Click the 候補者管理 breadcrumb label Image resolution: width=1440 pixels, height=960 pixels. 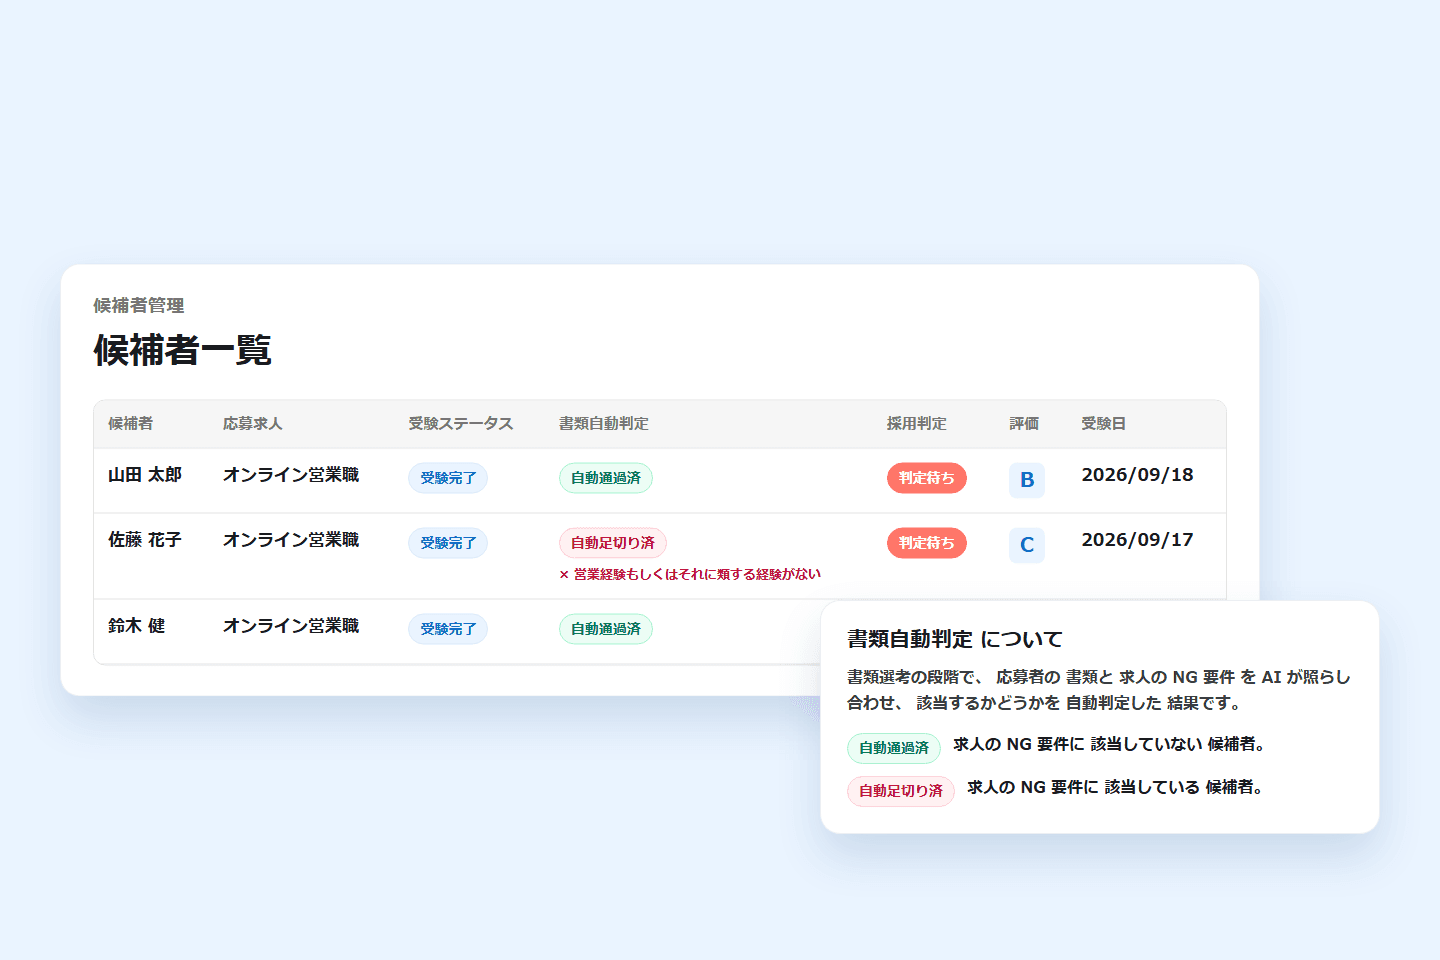[139, 306]
